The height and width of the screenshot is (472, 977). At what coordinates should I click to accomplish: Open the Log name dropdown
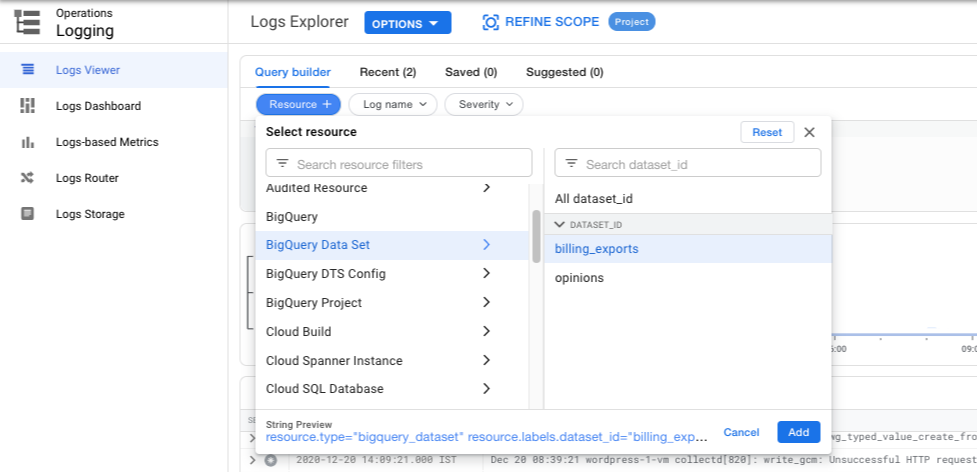[x=393, y=105]
